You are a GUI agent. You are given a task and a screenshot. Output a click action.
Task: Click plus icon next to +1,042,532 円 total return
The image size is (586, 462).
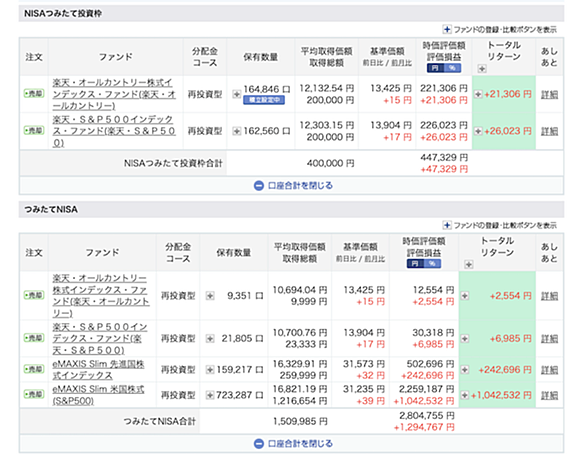465,395
